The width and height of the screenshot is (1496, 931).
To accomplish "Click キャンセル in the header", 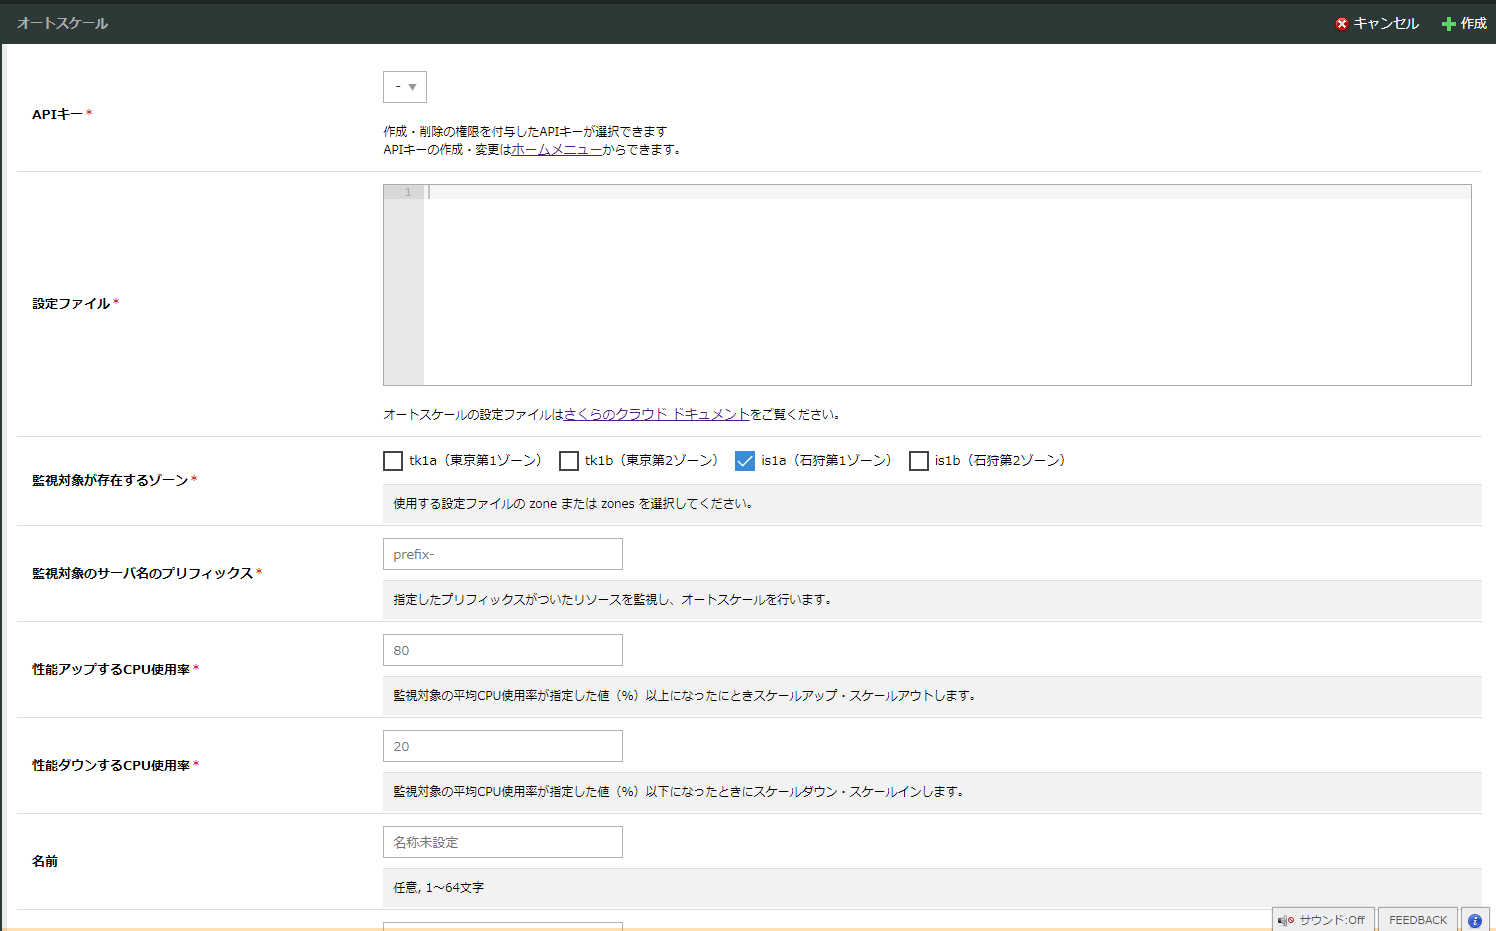I will 1386,24.
